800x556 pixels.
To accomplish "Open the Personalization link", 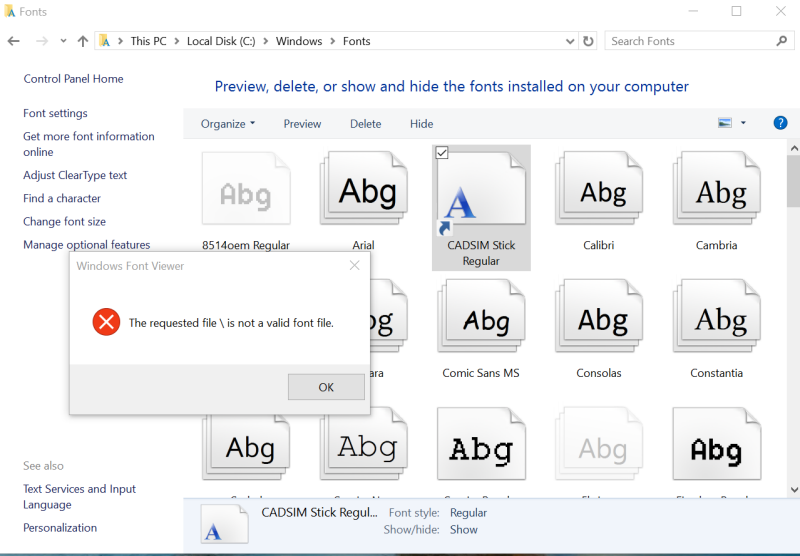I will tap(60, 527).
